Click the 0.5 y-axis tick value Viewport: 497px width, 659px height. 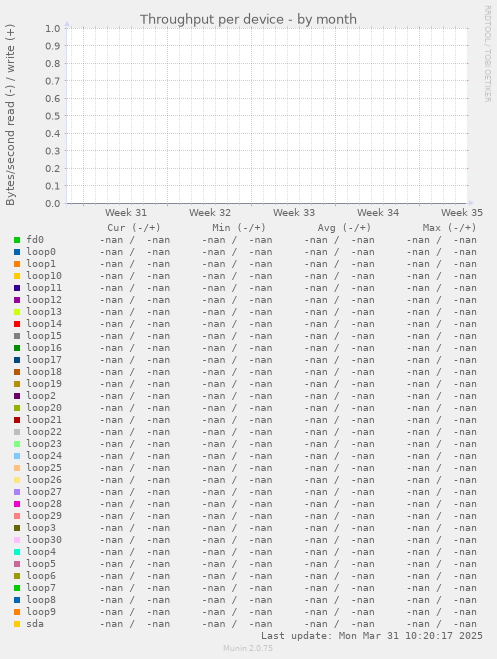pos(53,116)
